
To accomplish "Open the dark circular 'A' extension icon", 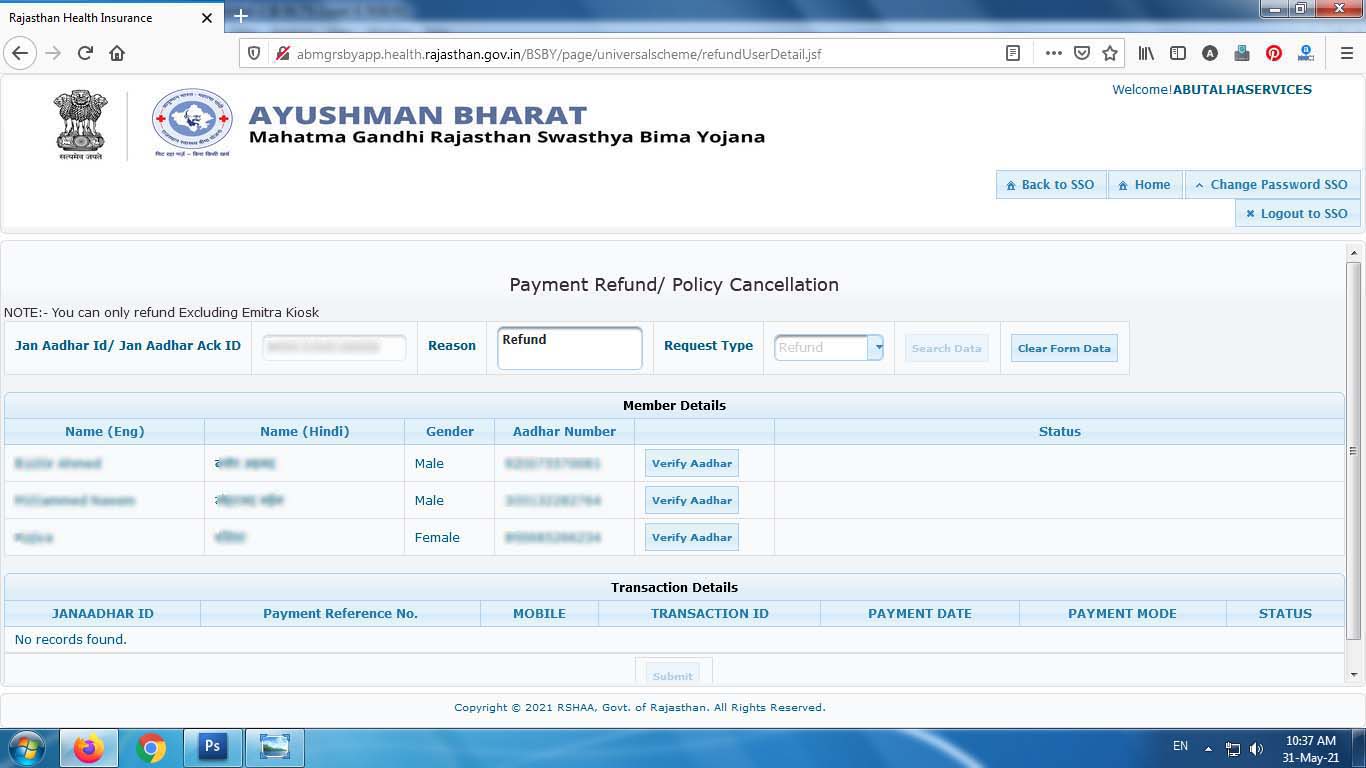I will click(1210, 53).
